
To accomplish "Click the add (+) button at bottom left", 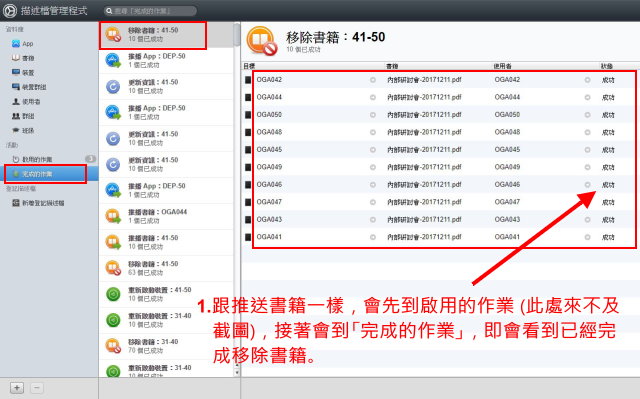I will coord(17,388).
